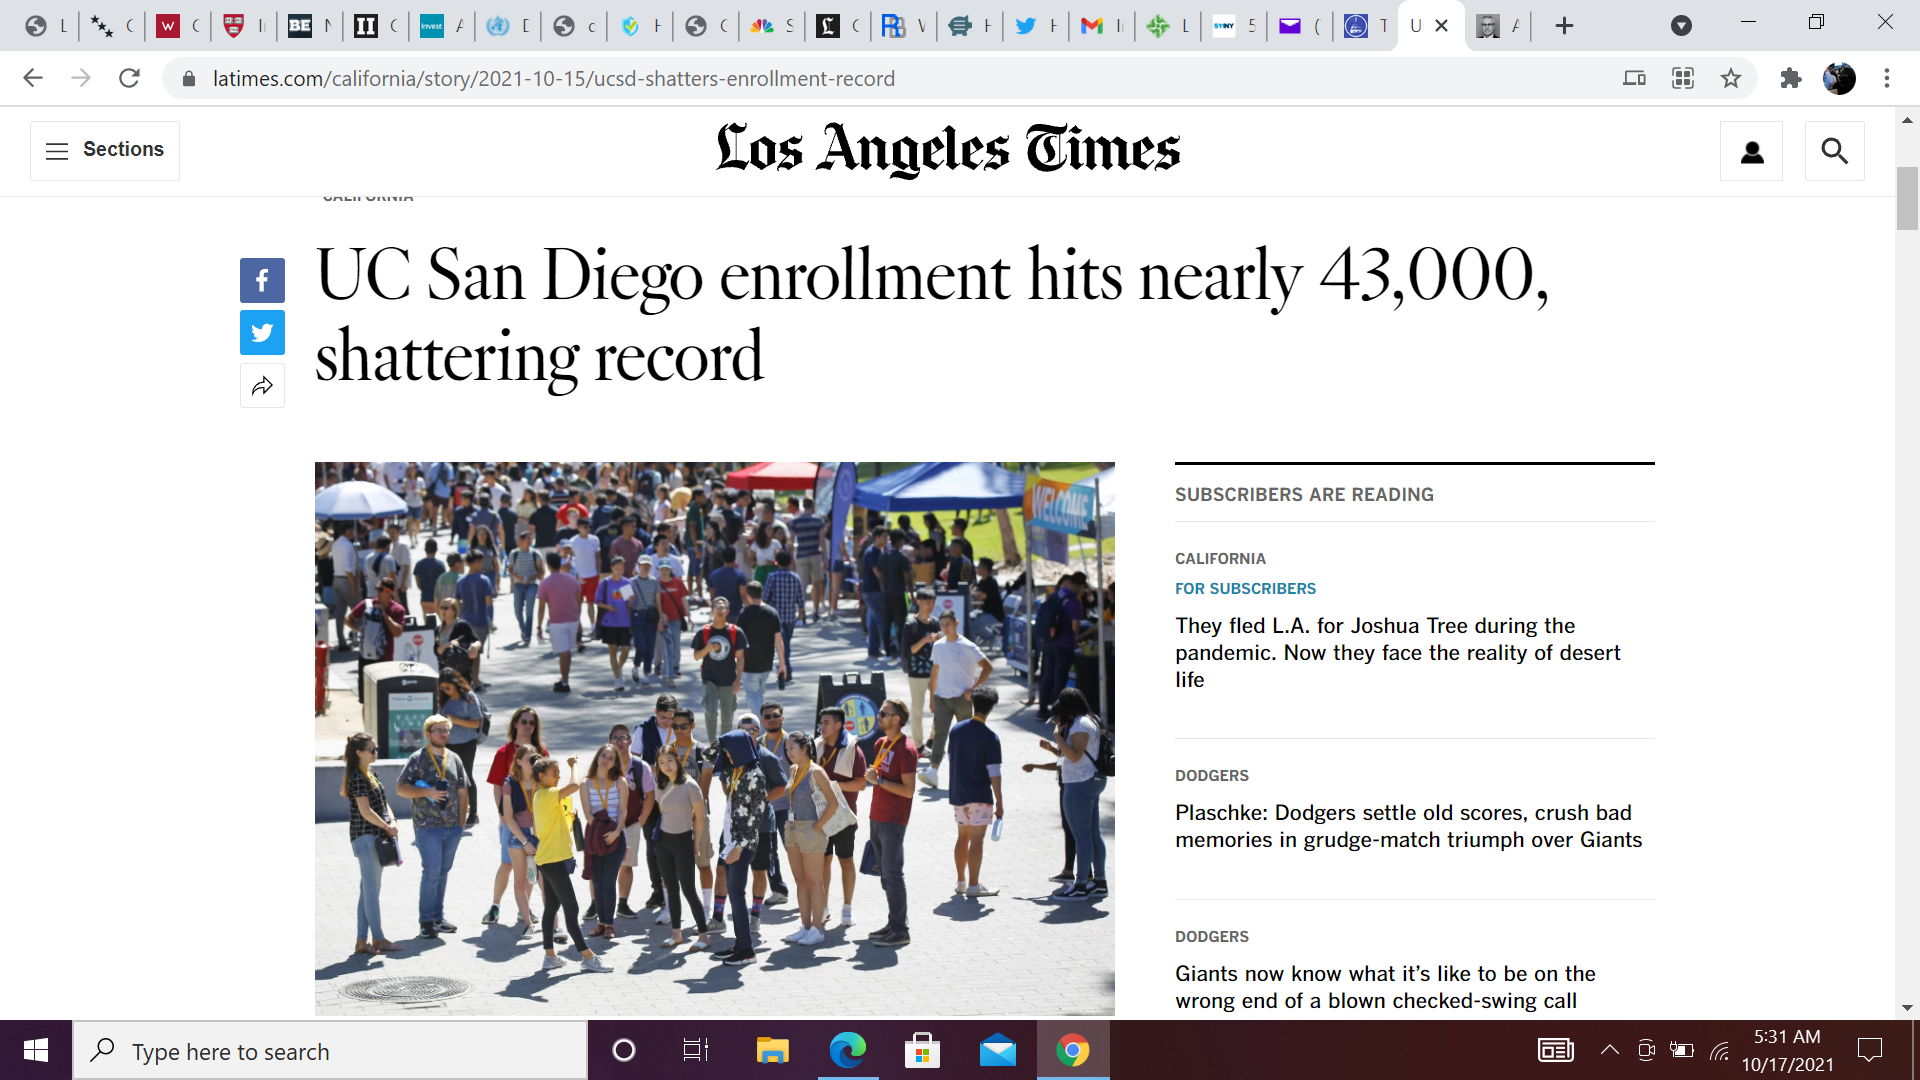
Task: Open the user account profile icon
Action: pos(1751,151)
